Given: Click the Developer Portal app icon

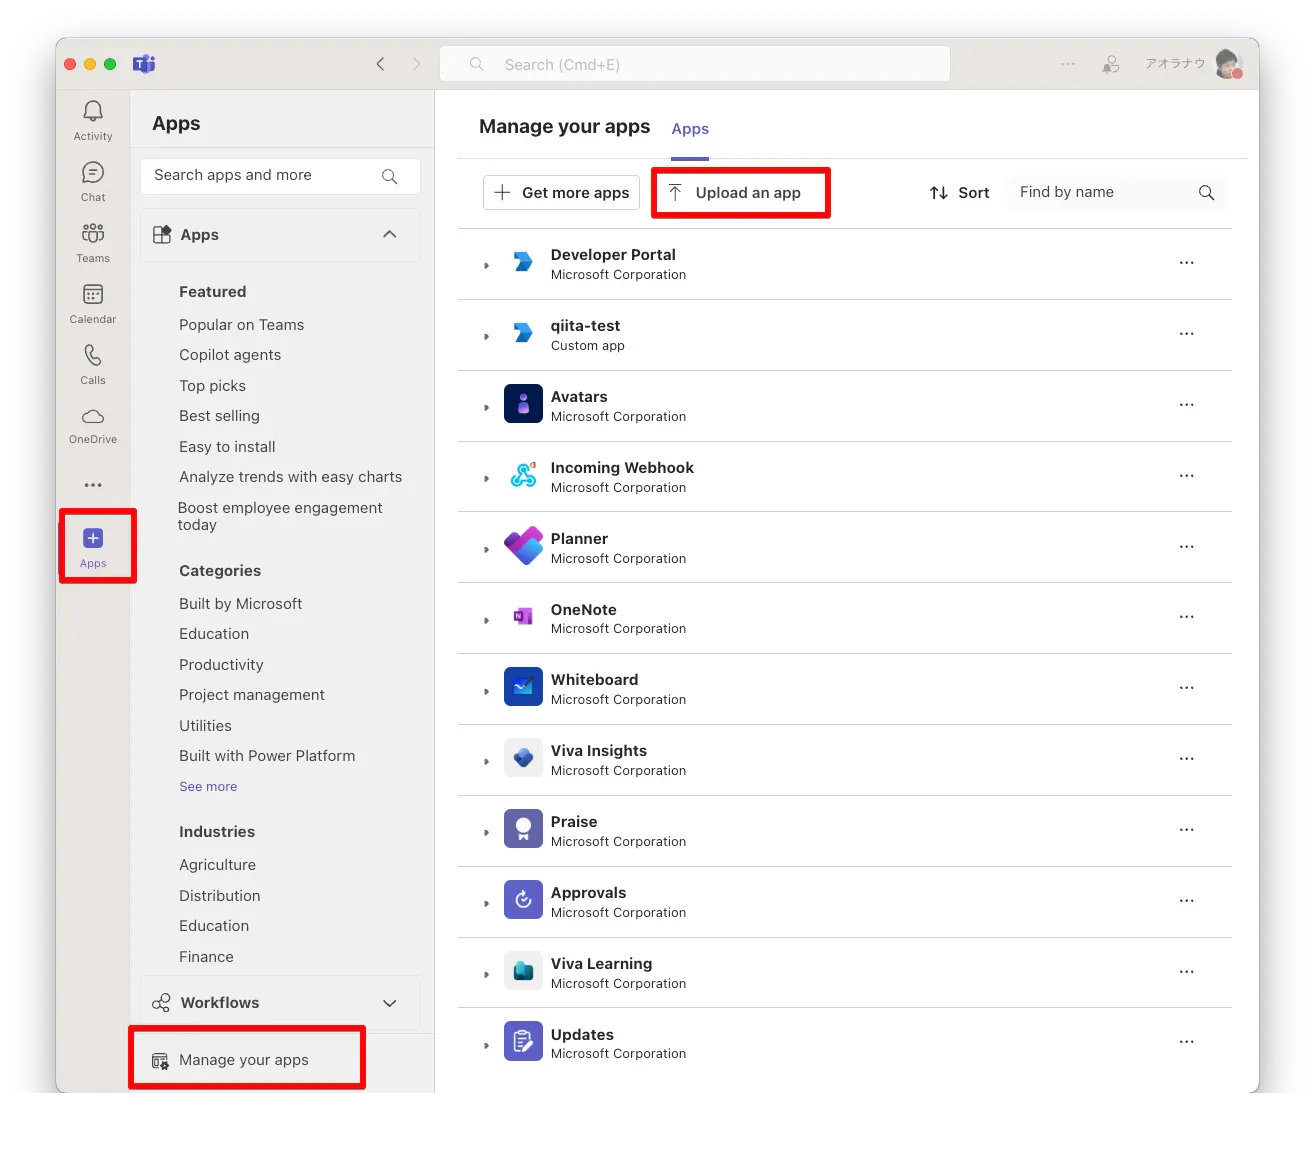Looking at the screenshot, I should [x=523, y=262].
